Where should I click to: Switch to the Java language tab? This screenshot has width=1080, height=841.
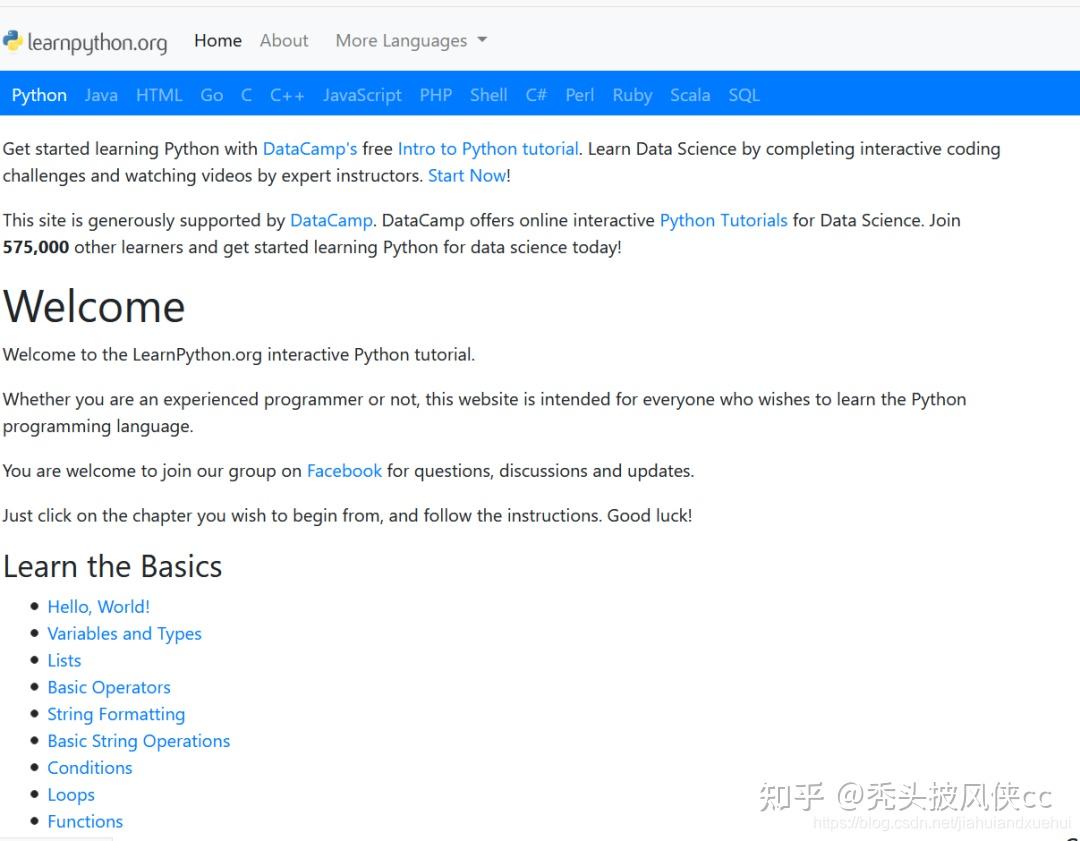coord(101,95)
